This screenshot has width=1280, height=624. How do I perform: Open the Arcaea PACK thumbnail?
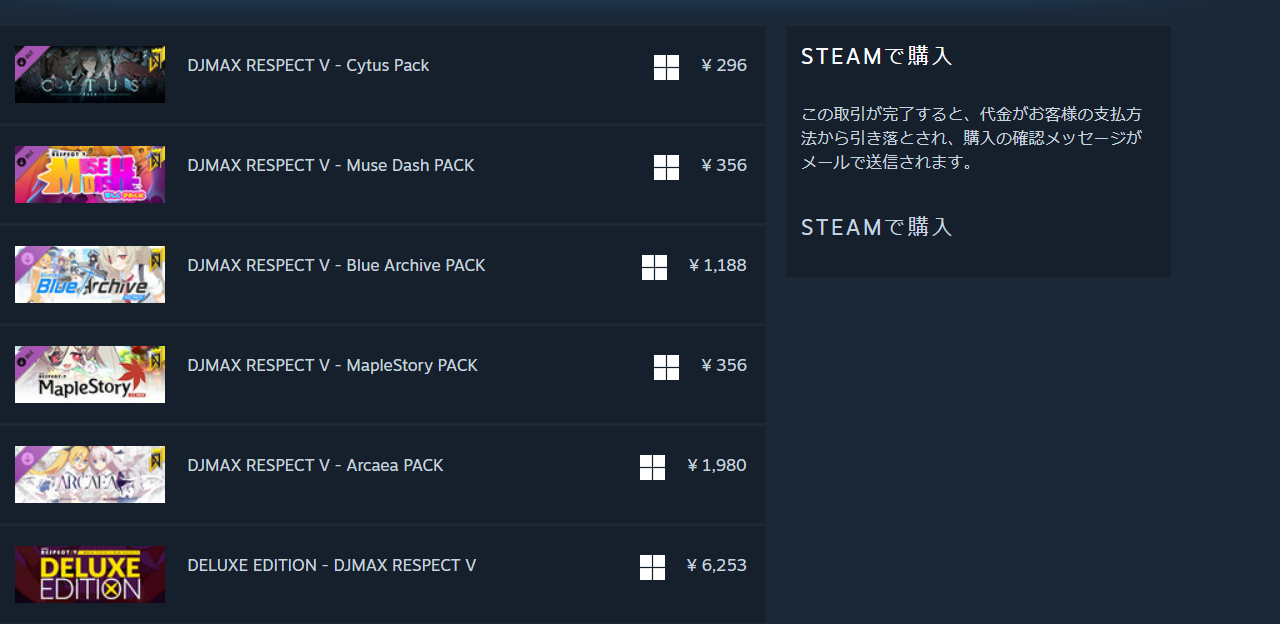tap(90, 474)
